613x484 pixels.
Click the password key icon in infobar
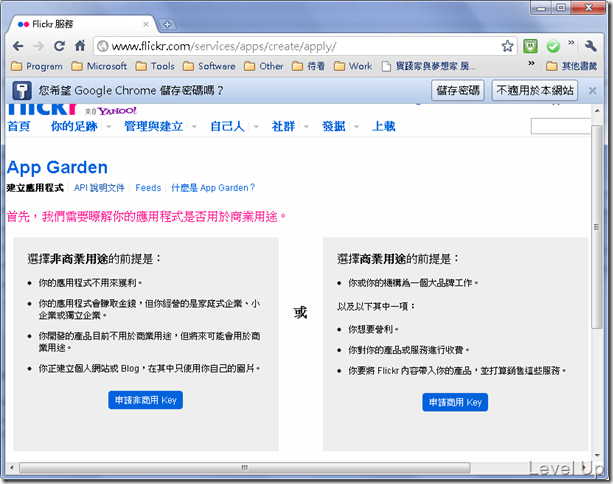(x=22, y=91)
